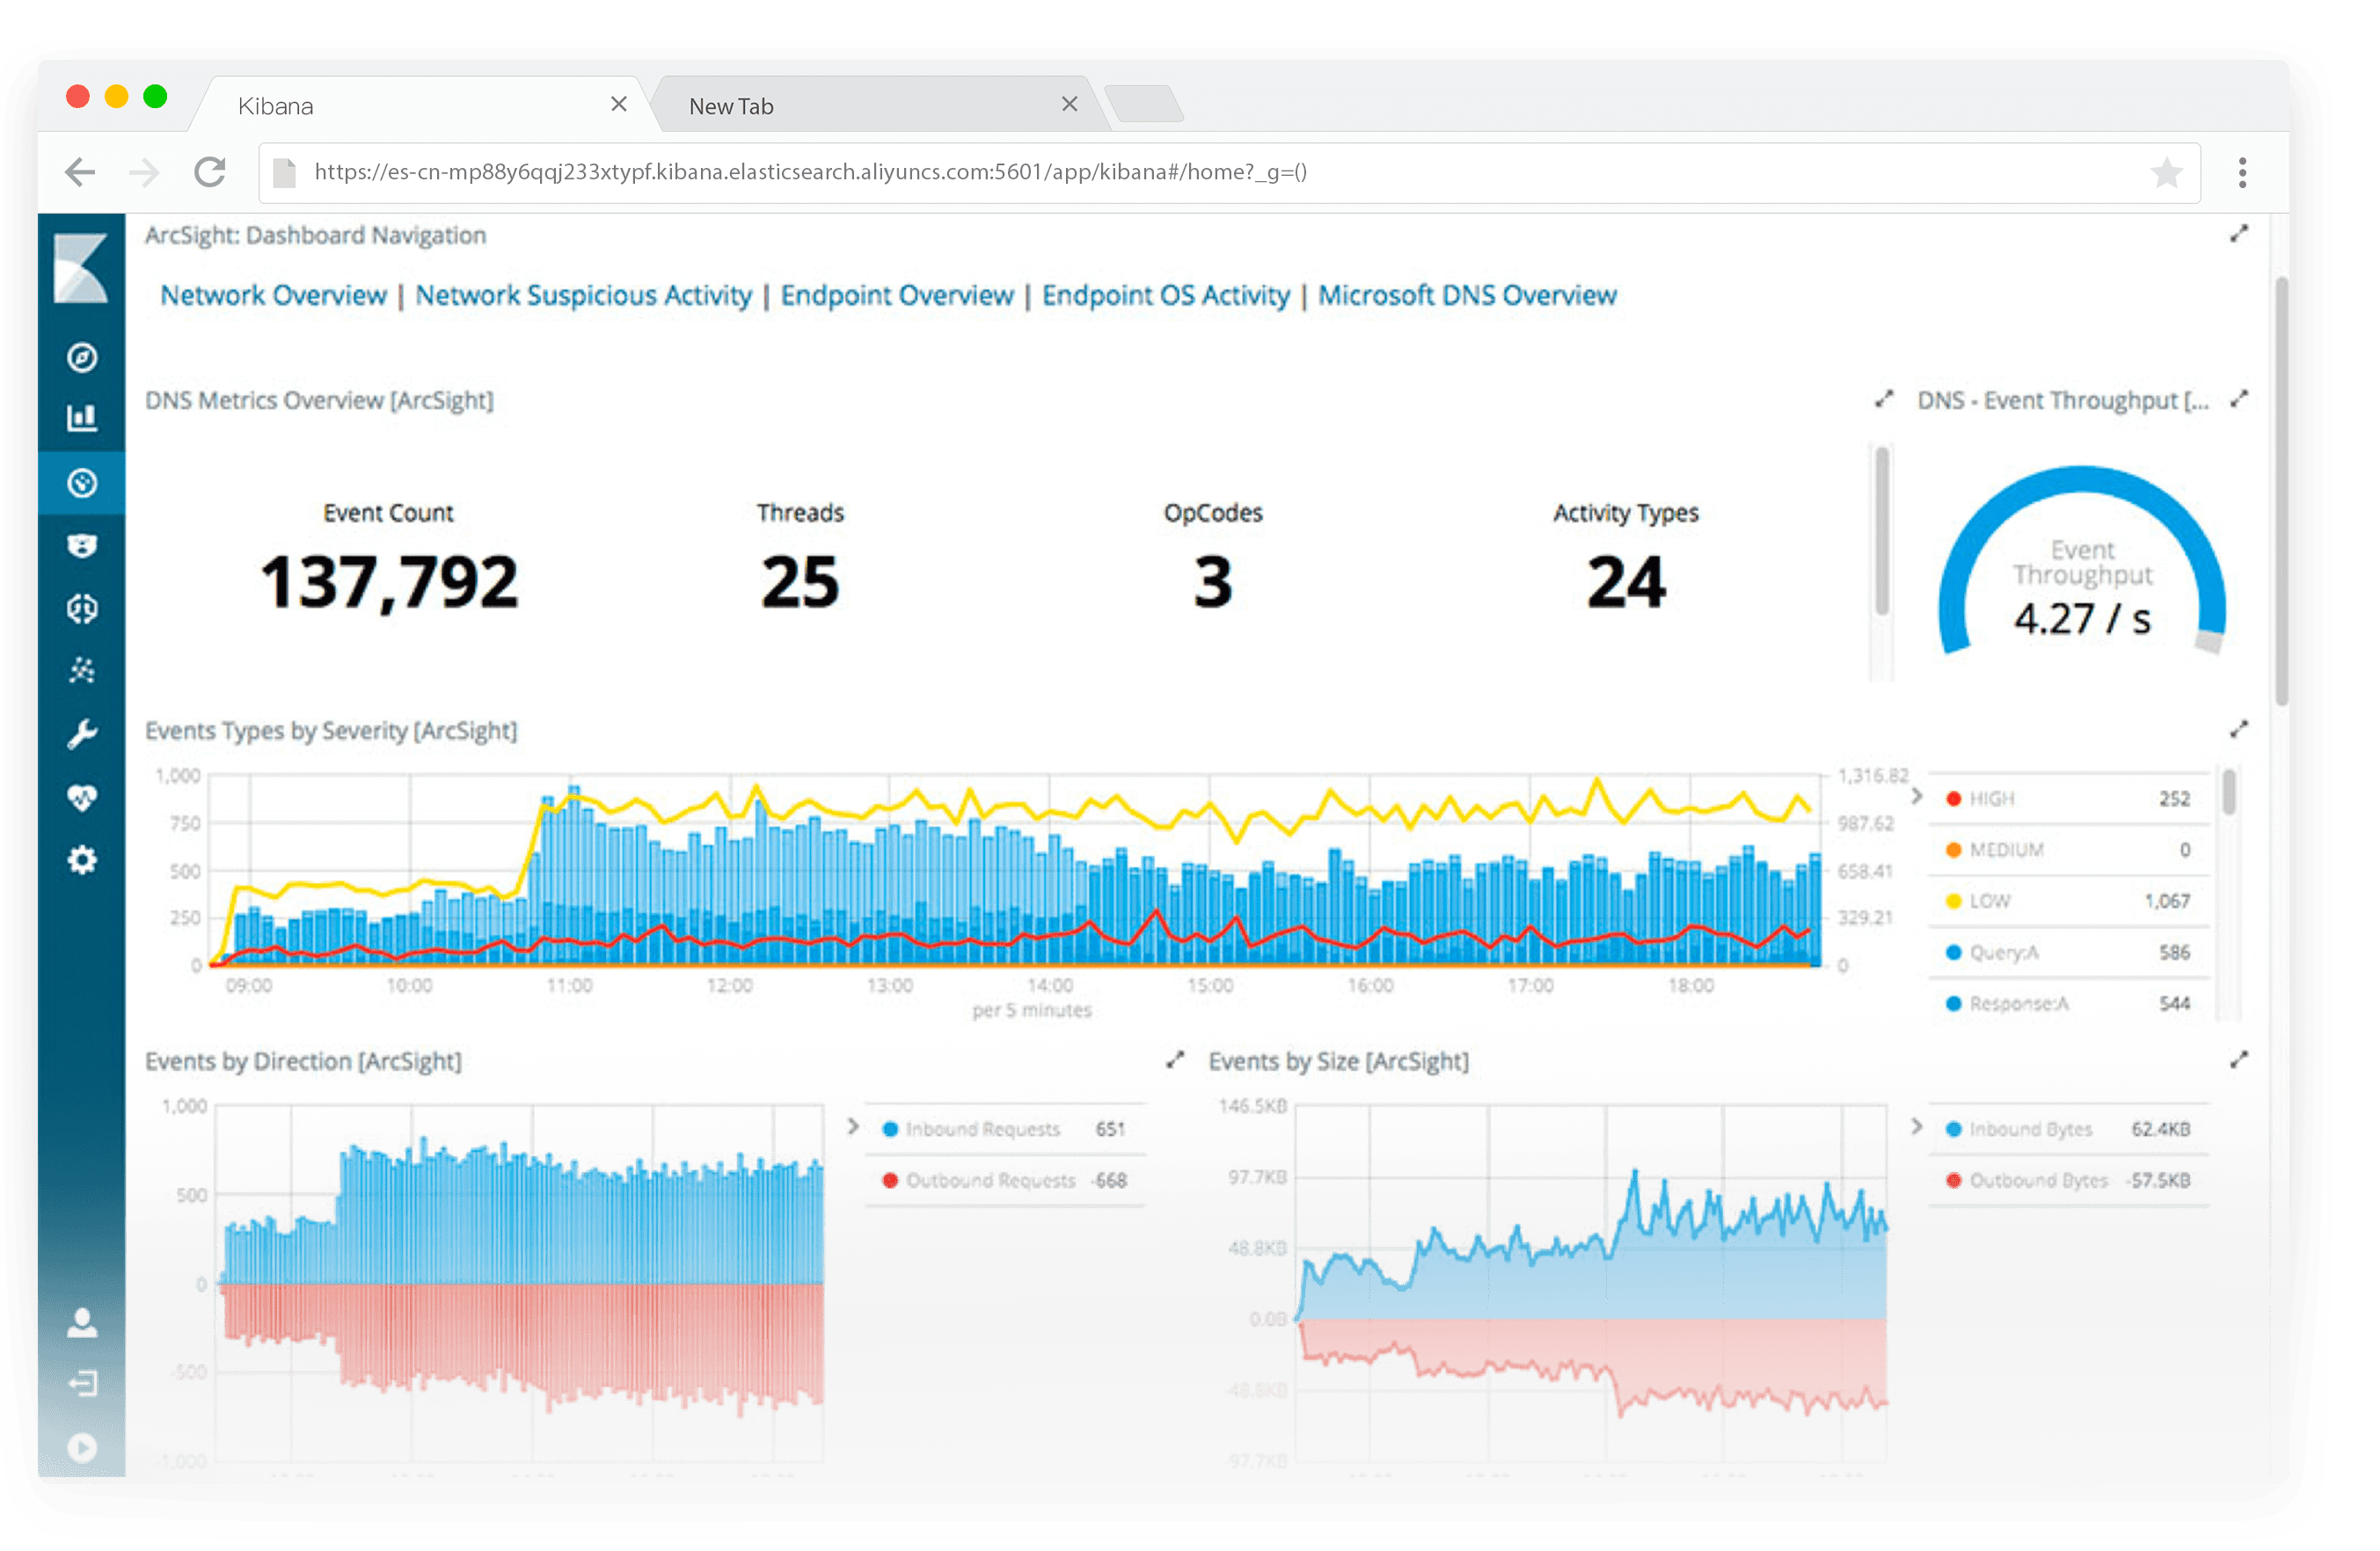Go back with browser back arrow
Screen dimensions: 2380x1551
(x=80, y=172)
